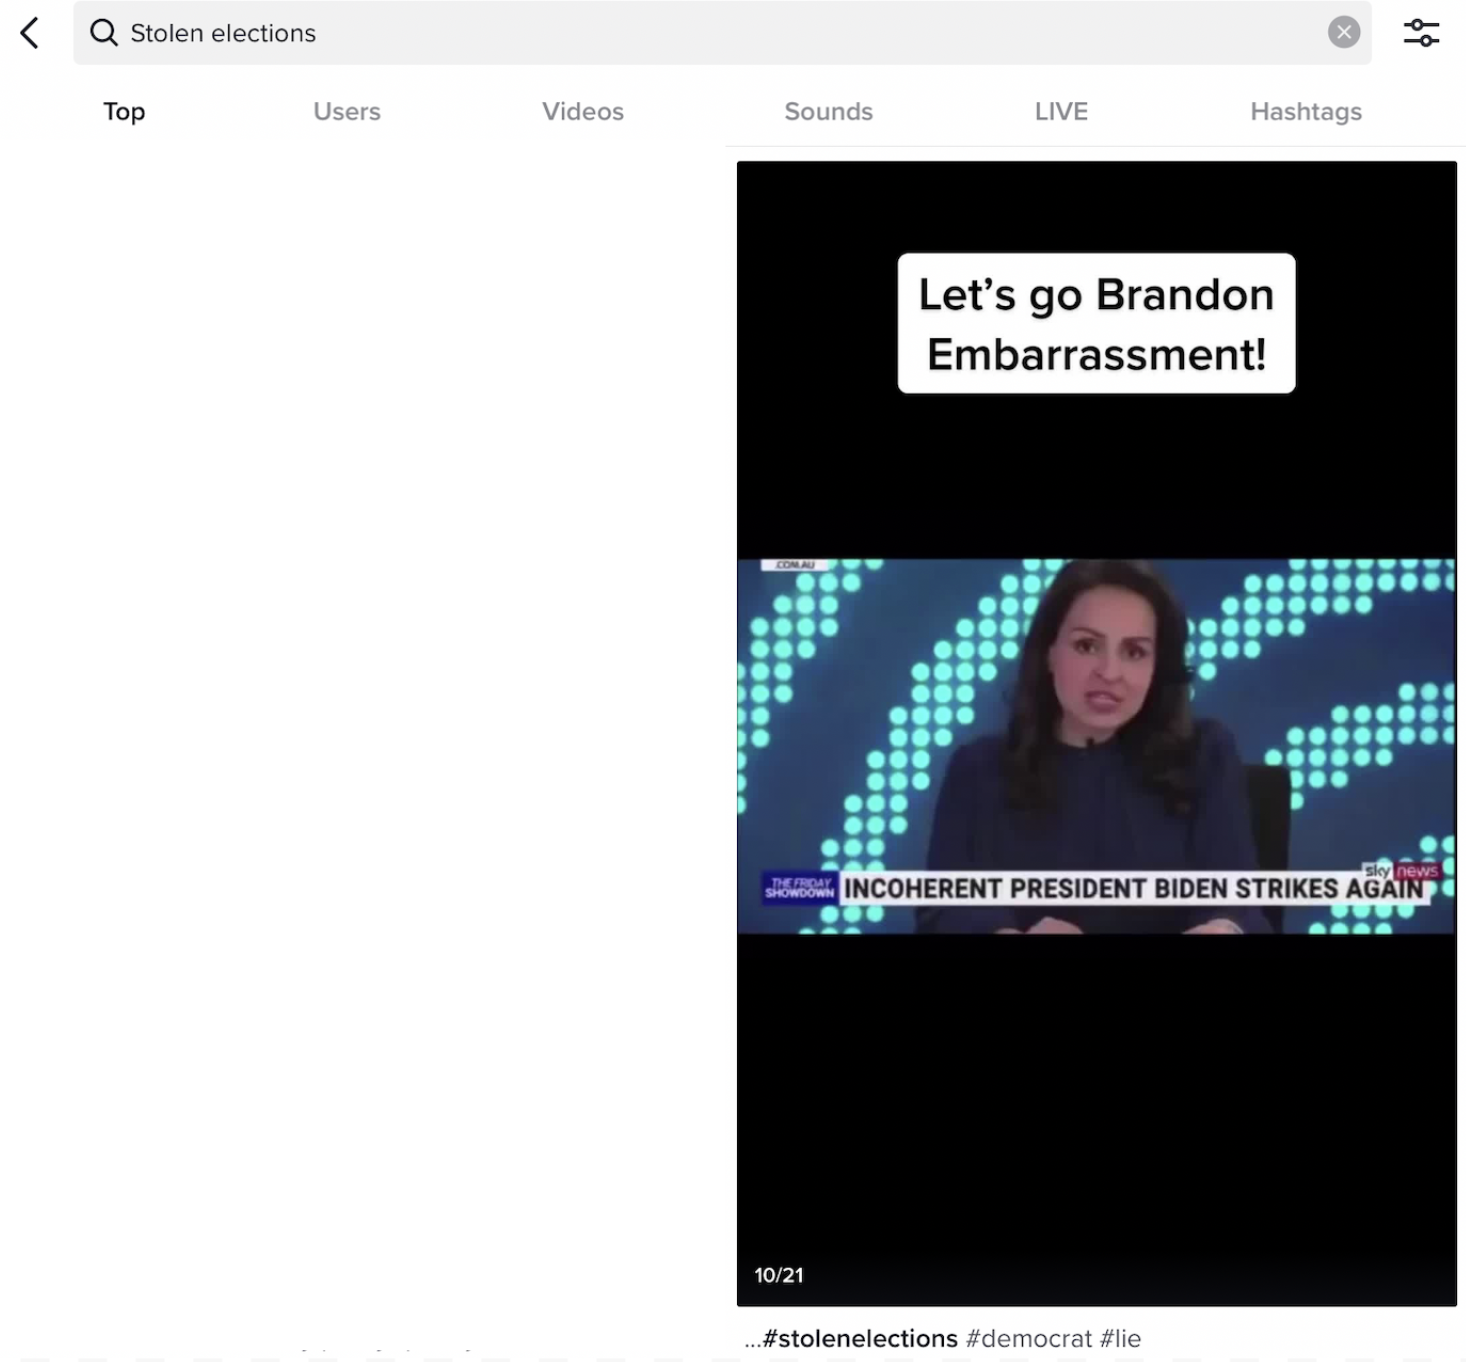Open the #democrat hashtag link

click(x=1029, y=1338)
